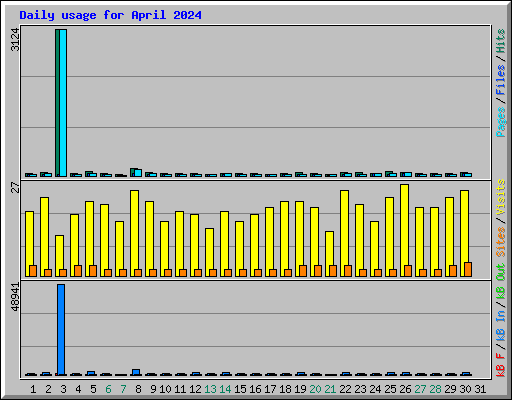
Task: Click the yellow visits bar for day 26
Action: 404,230
